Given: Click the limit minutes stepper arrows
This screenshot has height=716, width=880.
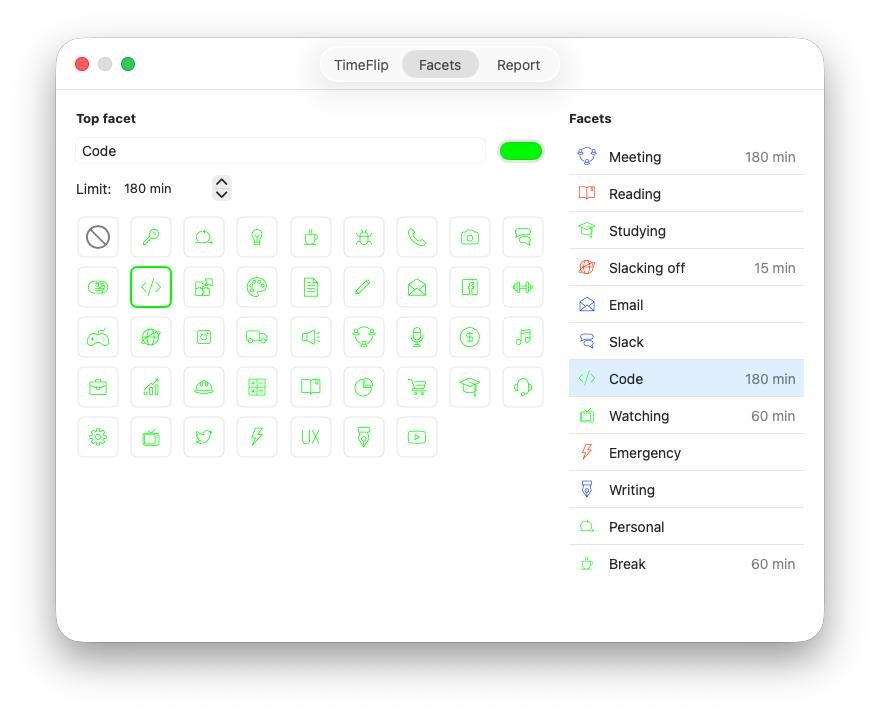Looking at the screenshot, I should (222, 188).
